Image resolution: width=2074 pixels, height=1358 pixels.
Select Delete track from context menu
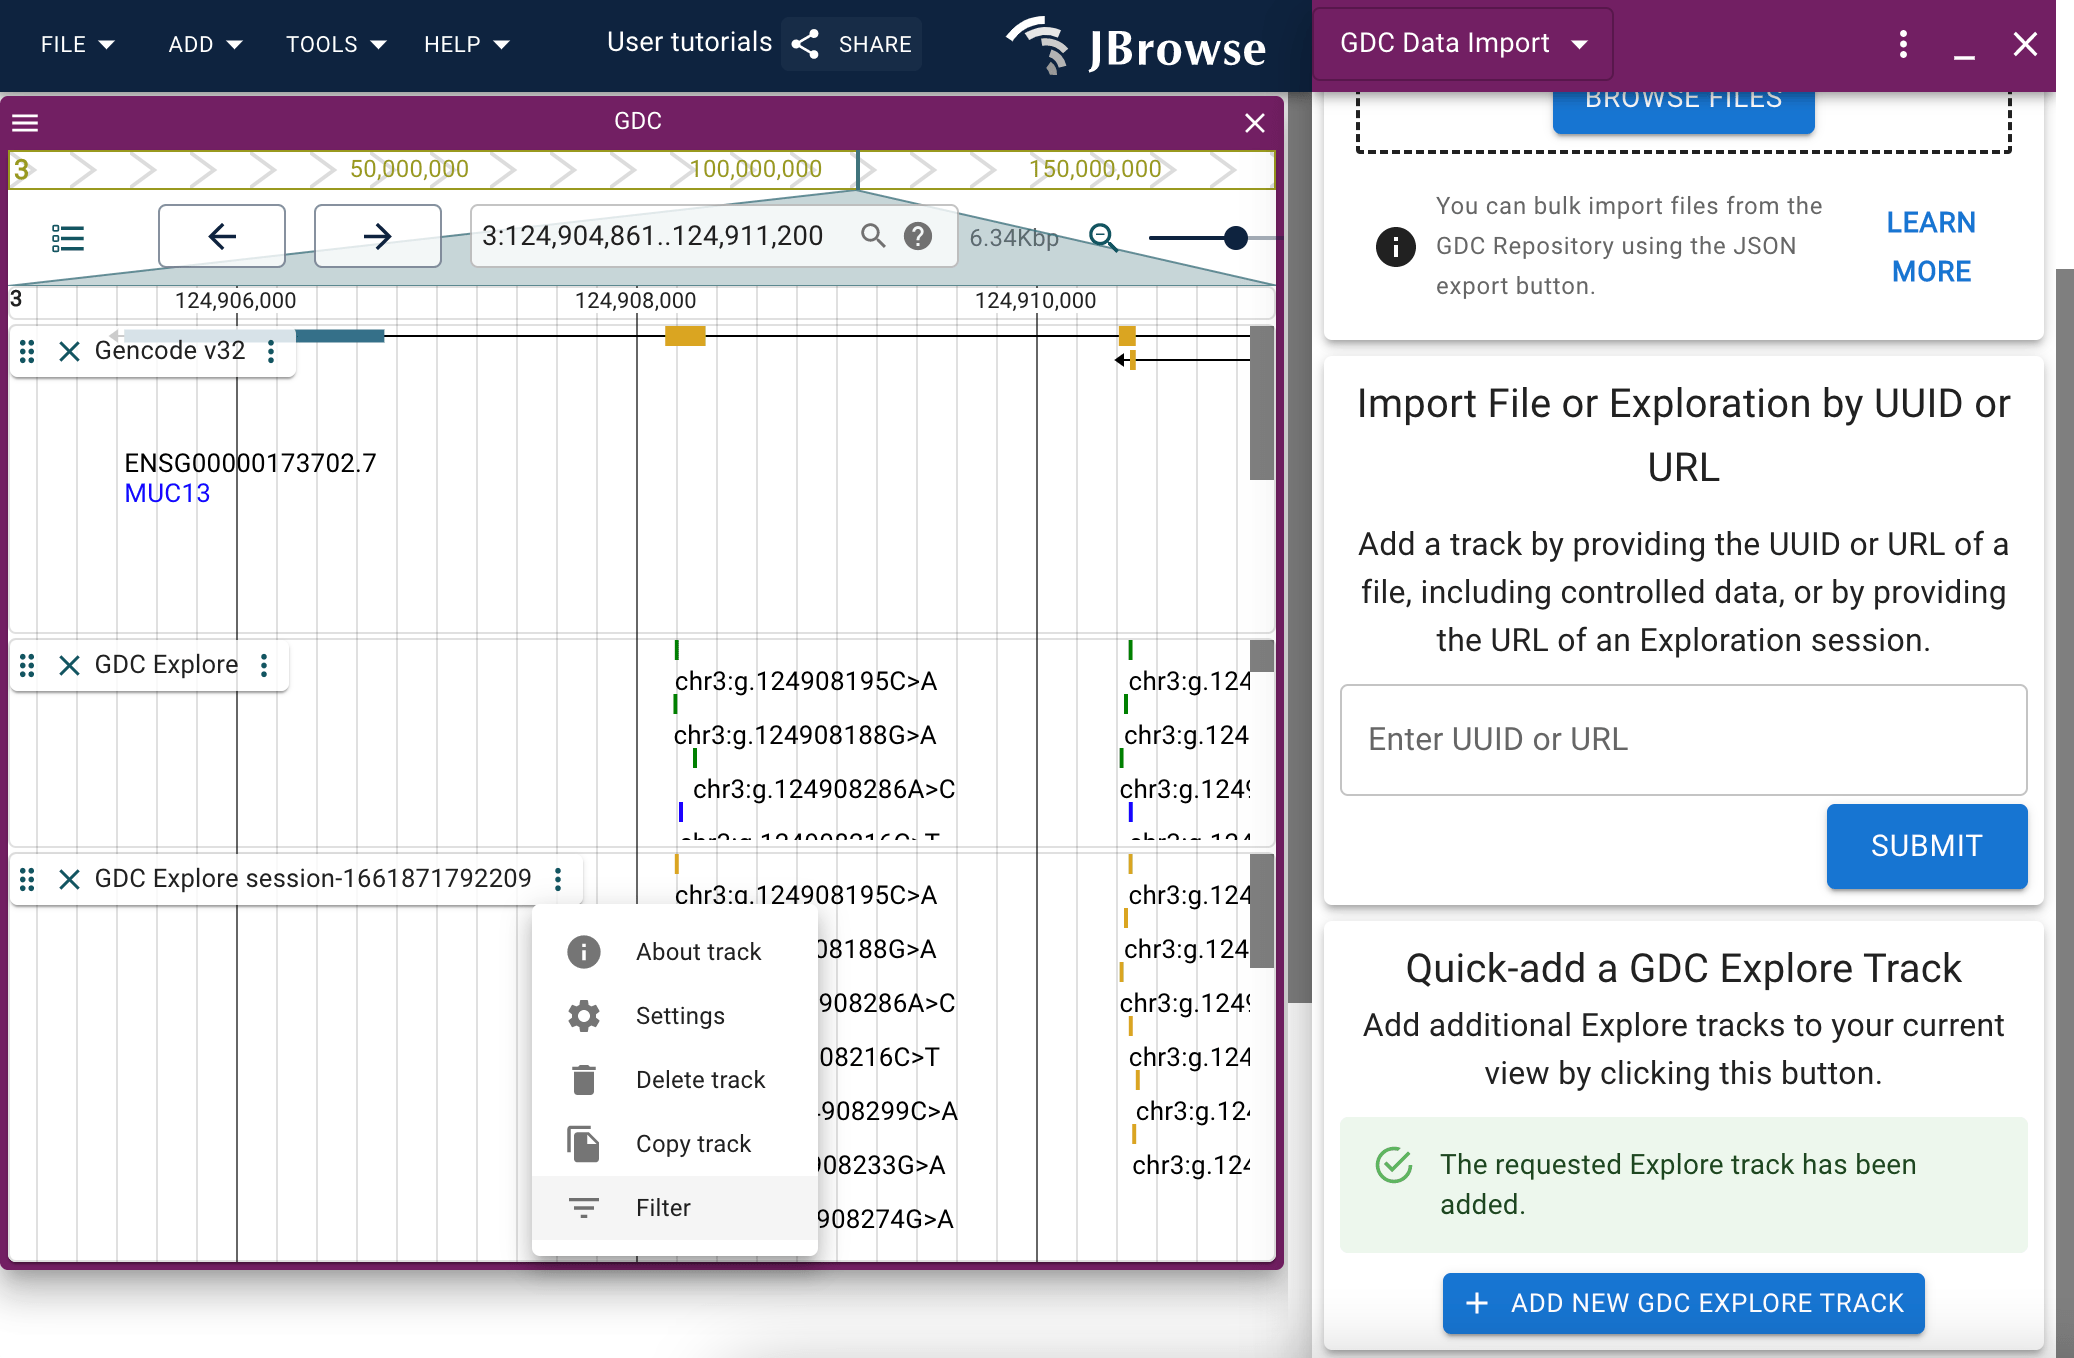(675, 1080)
